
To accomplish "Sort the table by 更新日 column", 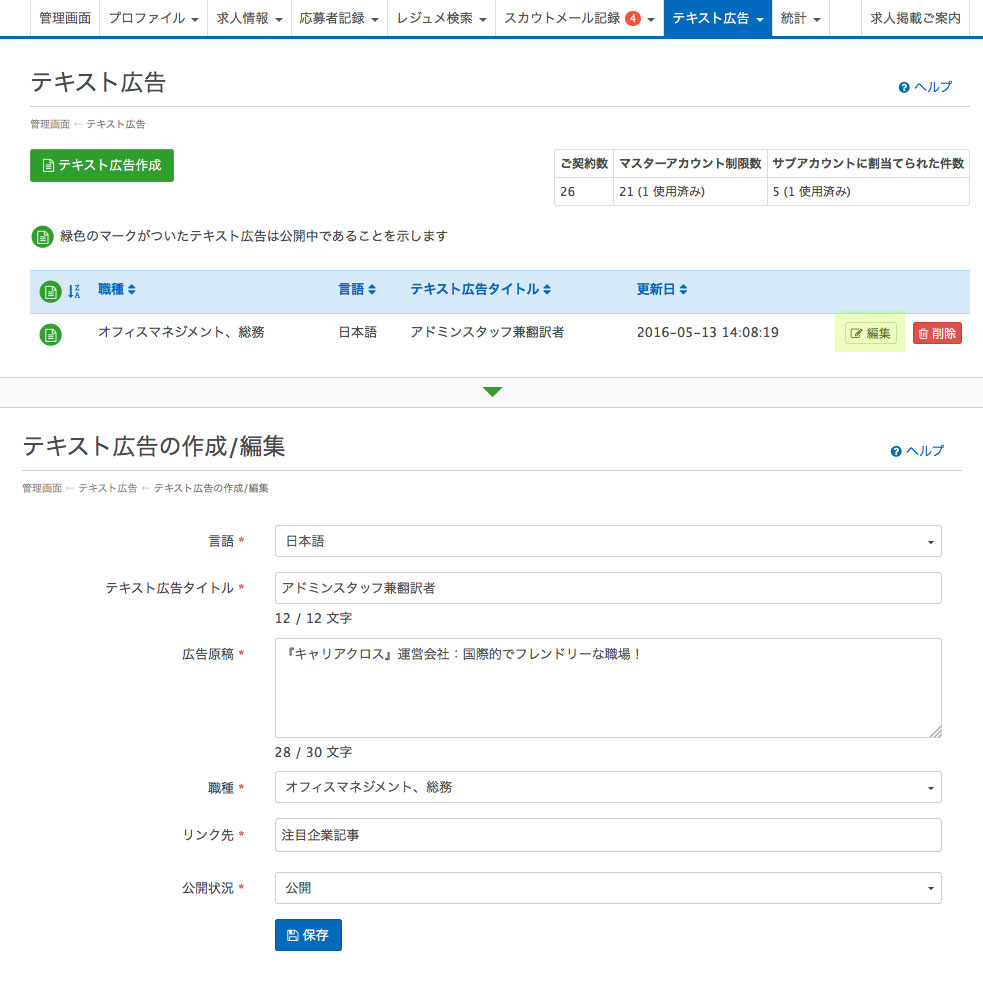I will [x=662, y=290].
